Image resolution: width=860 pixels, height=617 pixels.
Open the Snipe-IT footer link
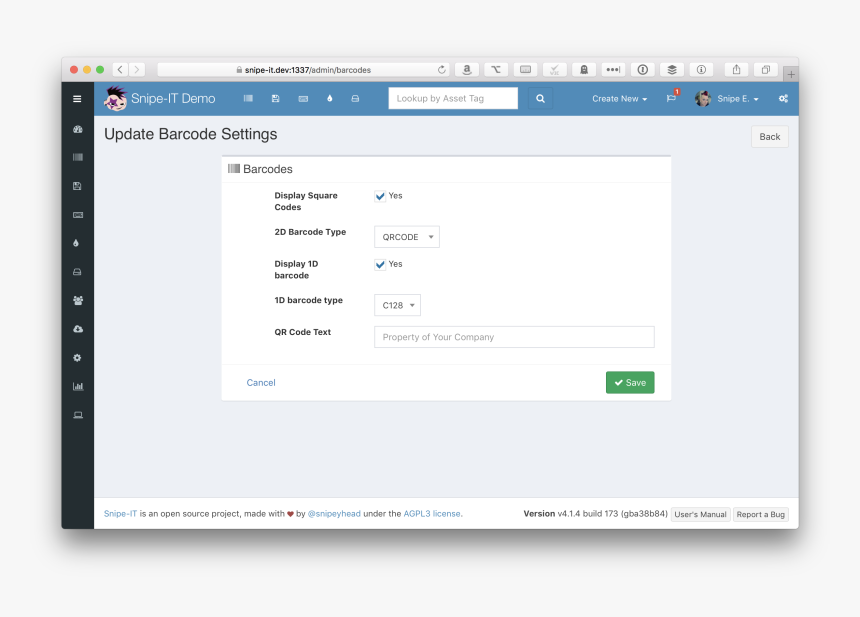(x=120, y=514)
